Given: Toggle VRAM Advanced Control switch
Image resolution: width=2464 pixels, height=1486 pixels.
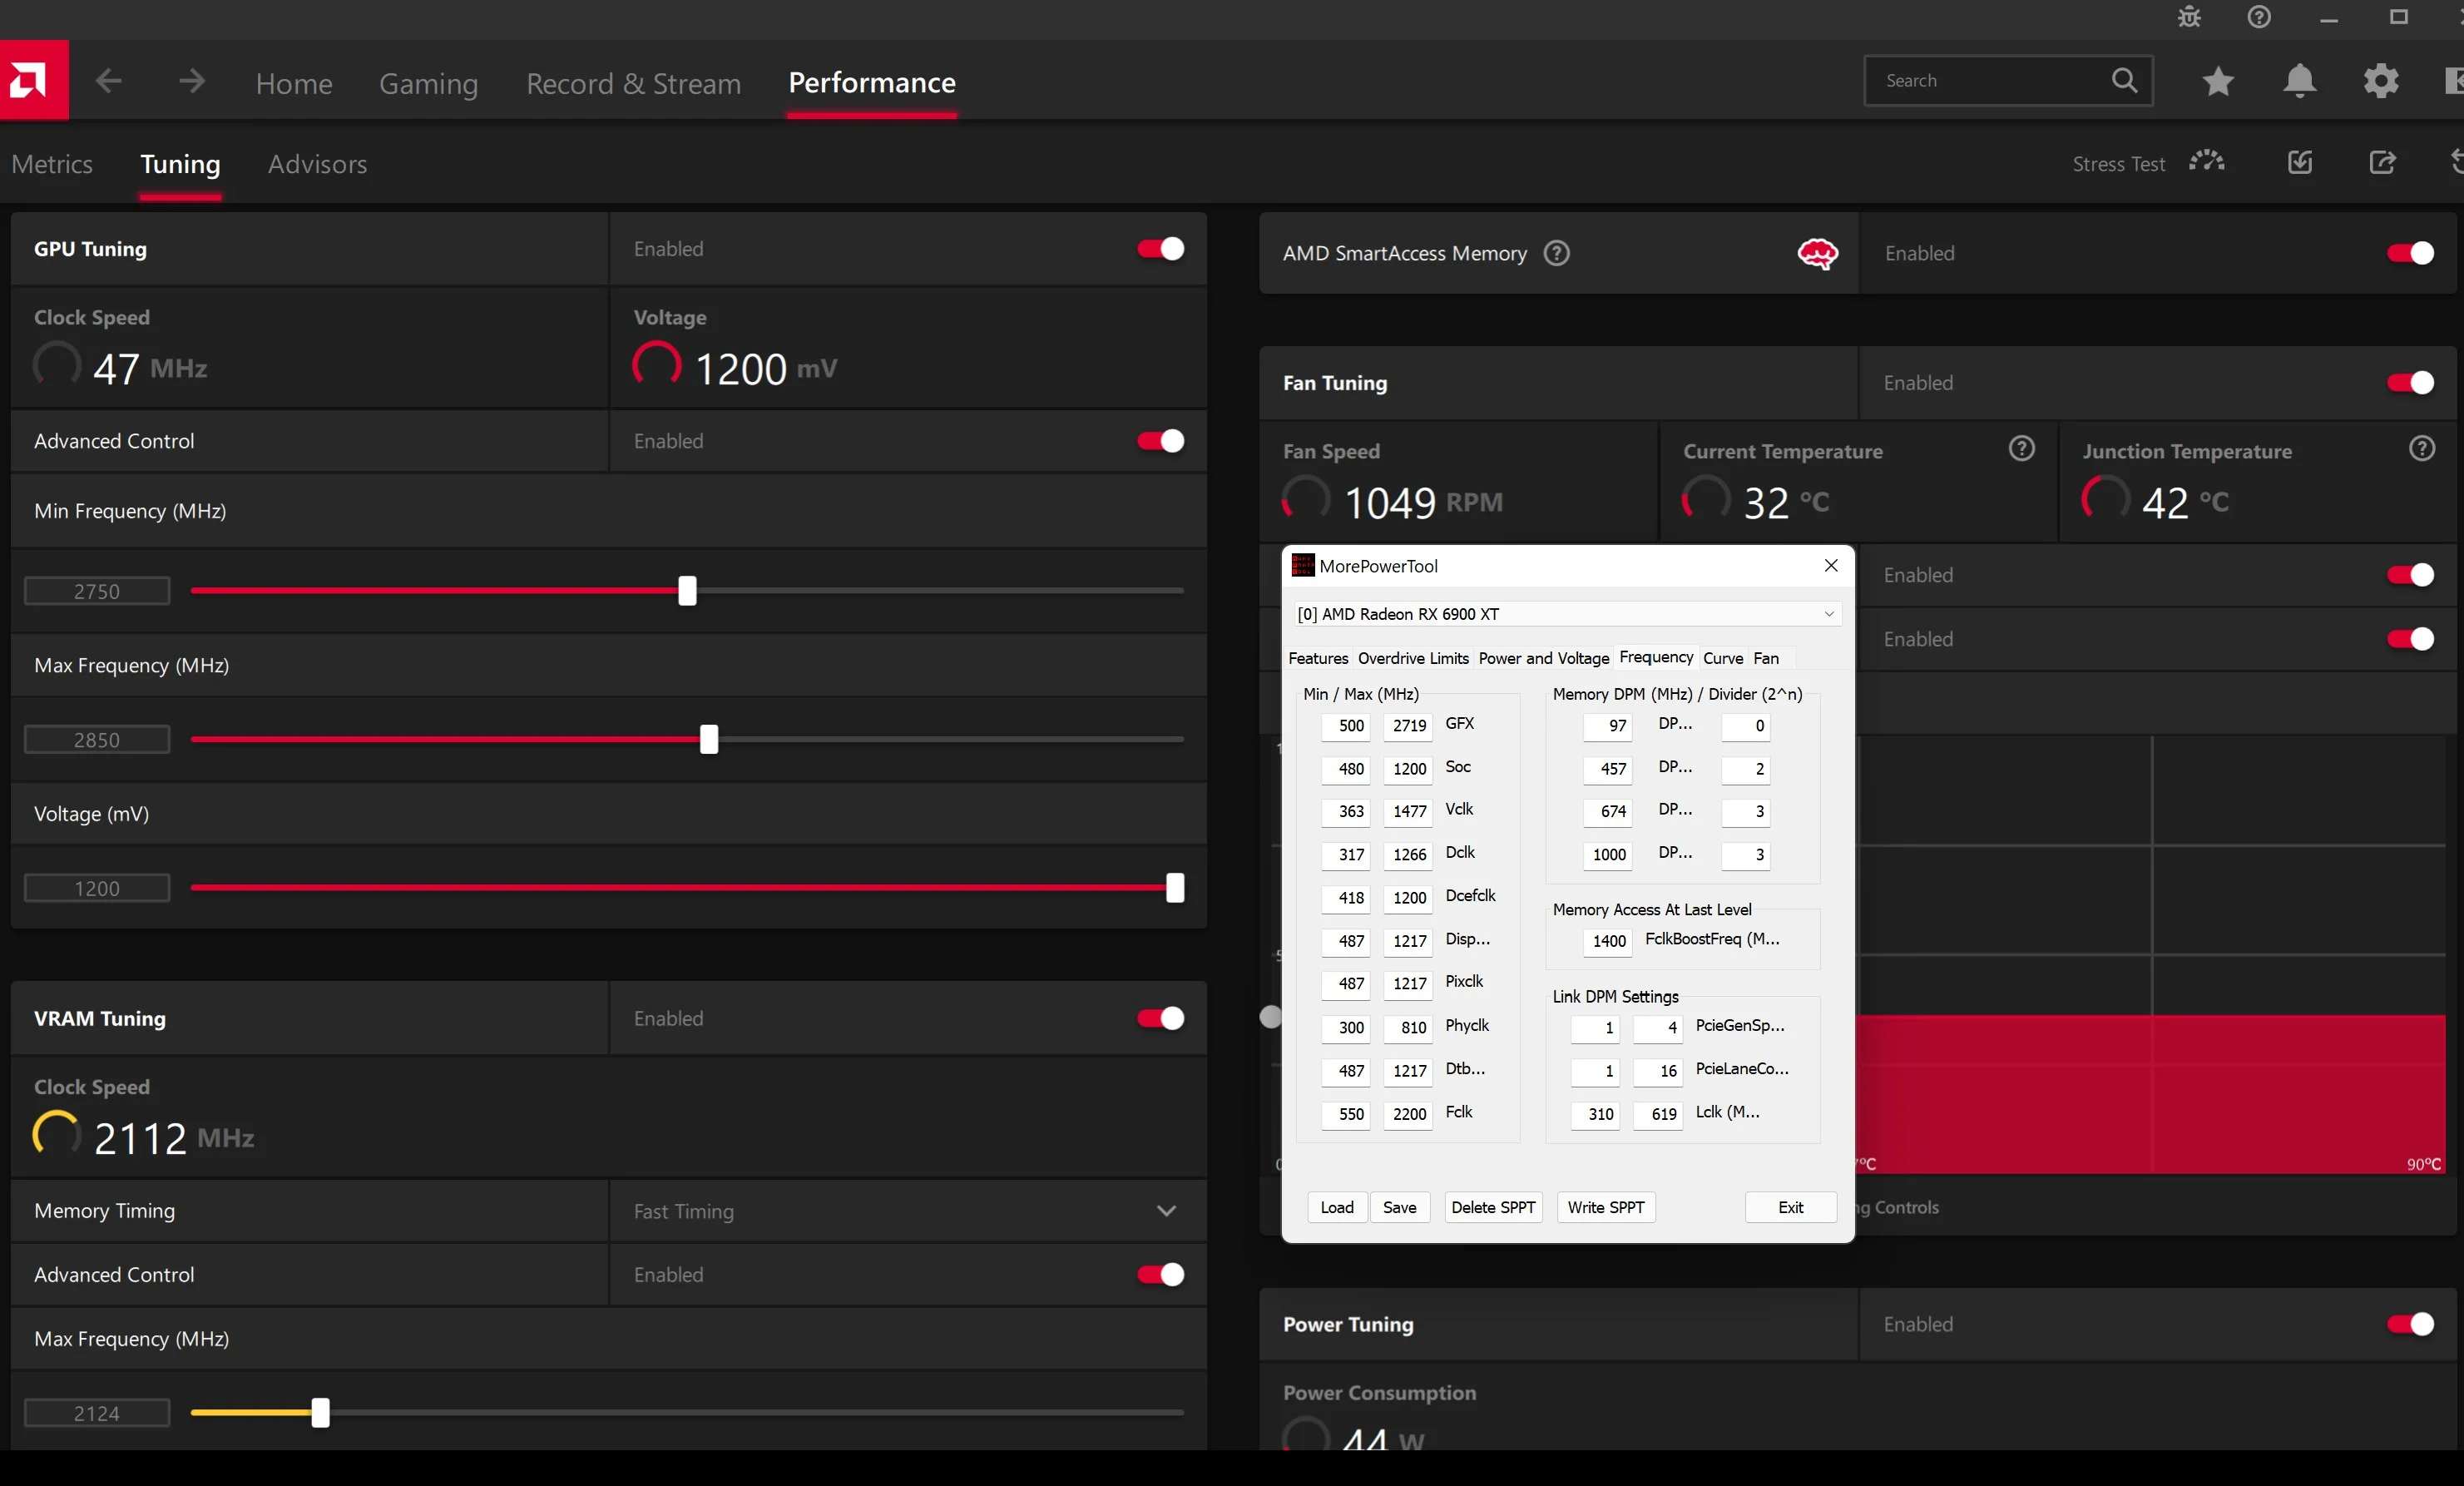Looking at the screenshot, I should [1160, 1274].
